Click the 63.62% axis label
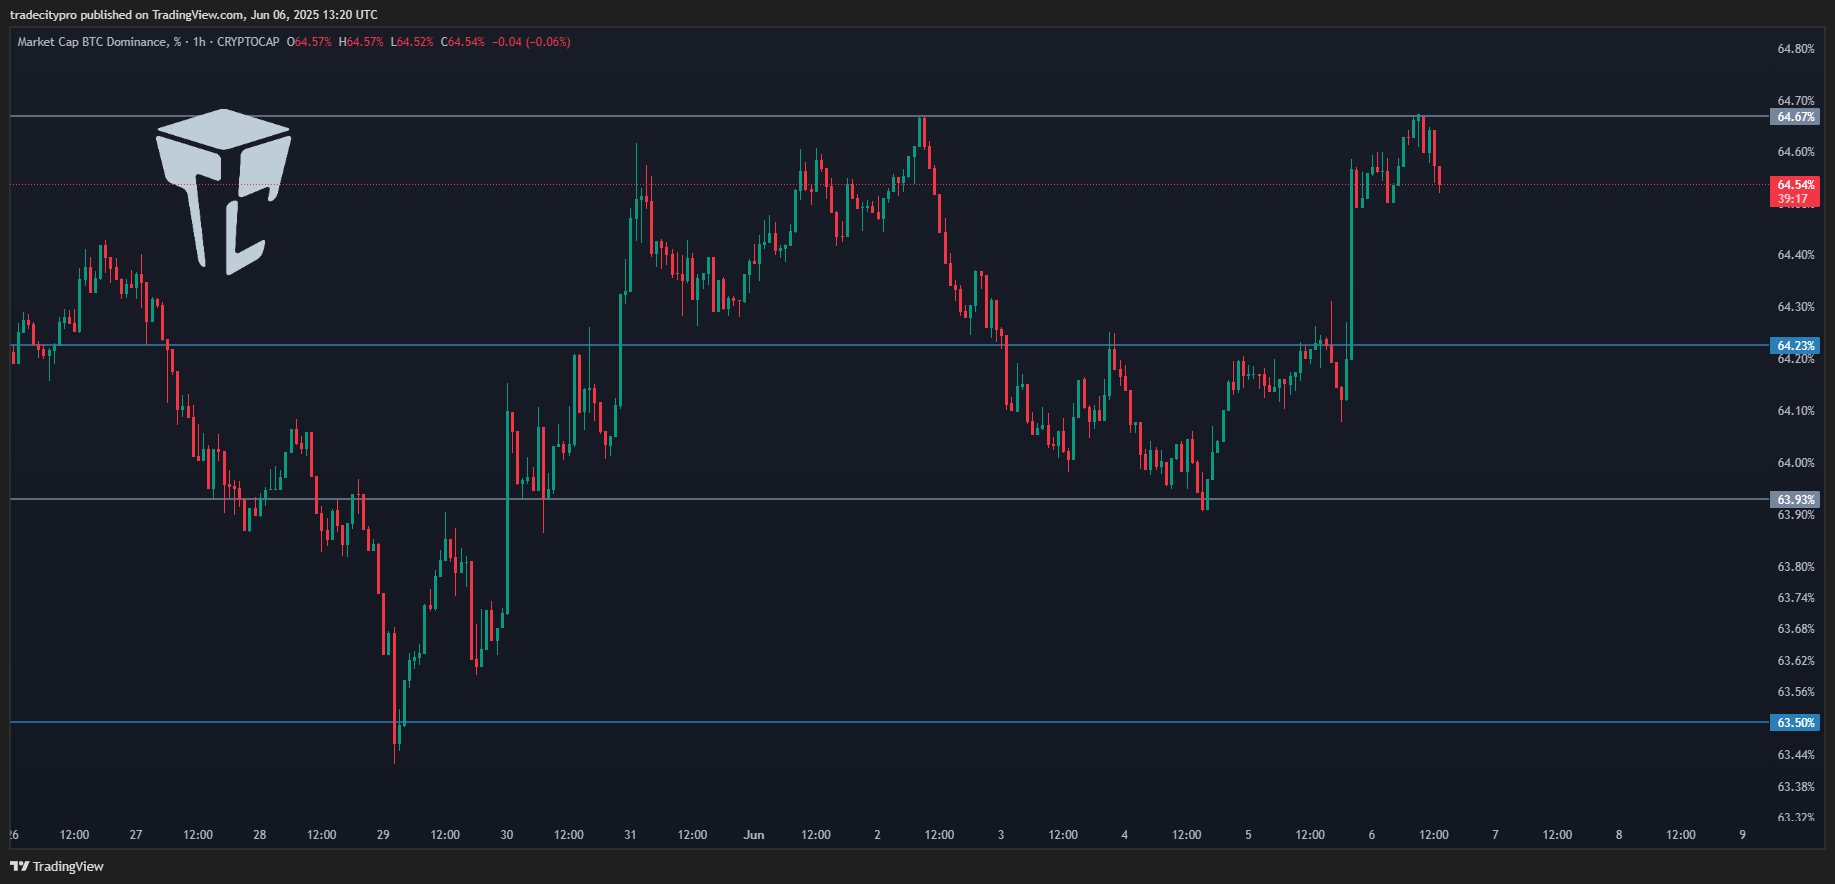 tap(1796, 661)
